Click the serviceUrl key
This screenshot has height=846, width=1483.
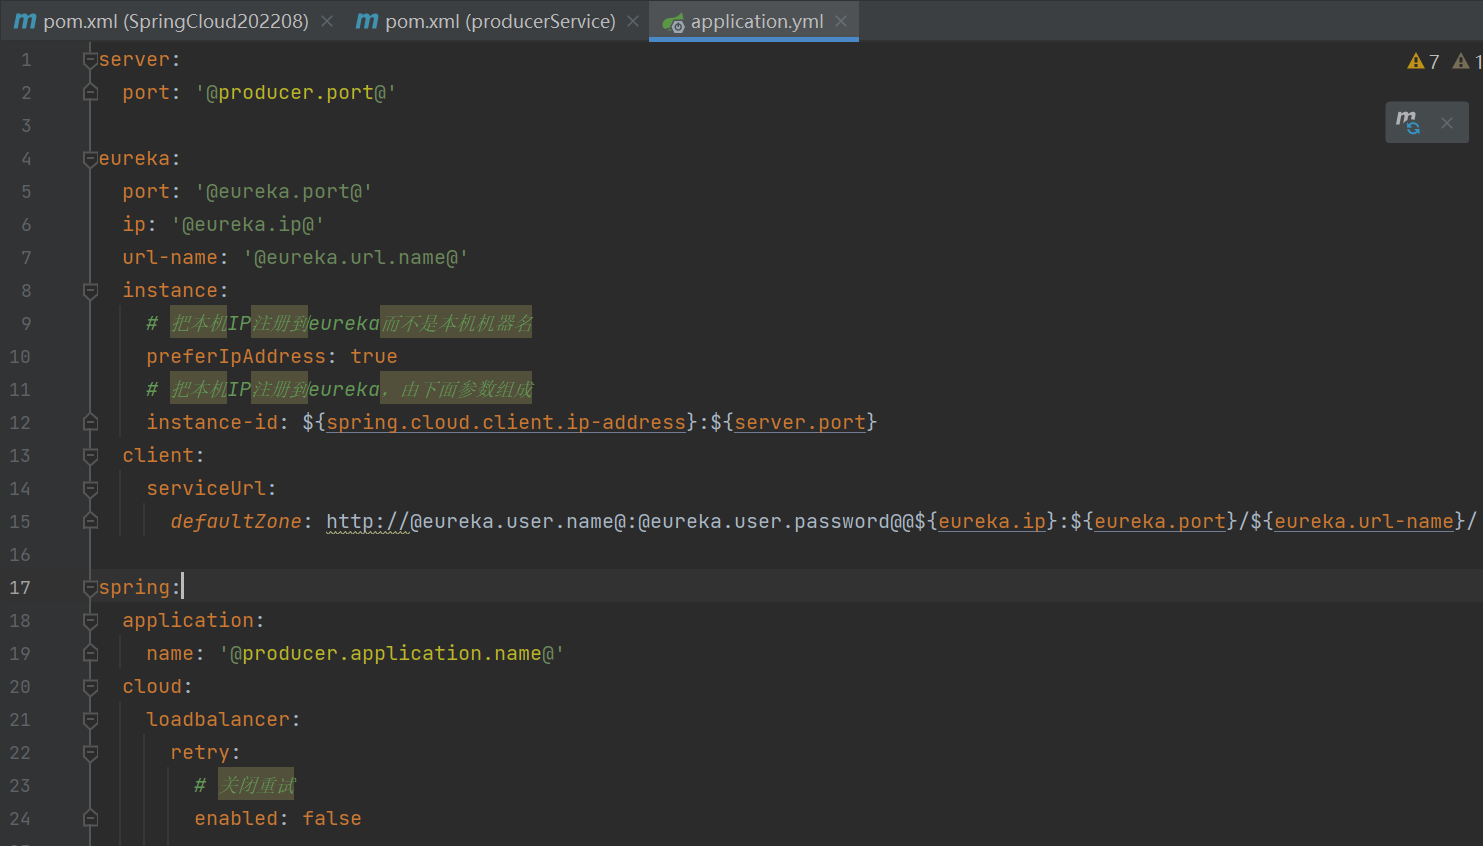tap(206, 489)
